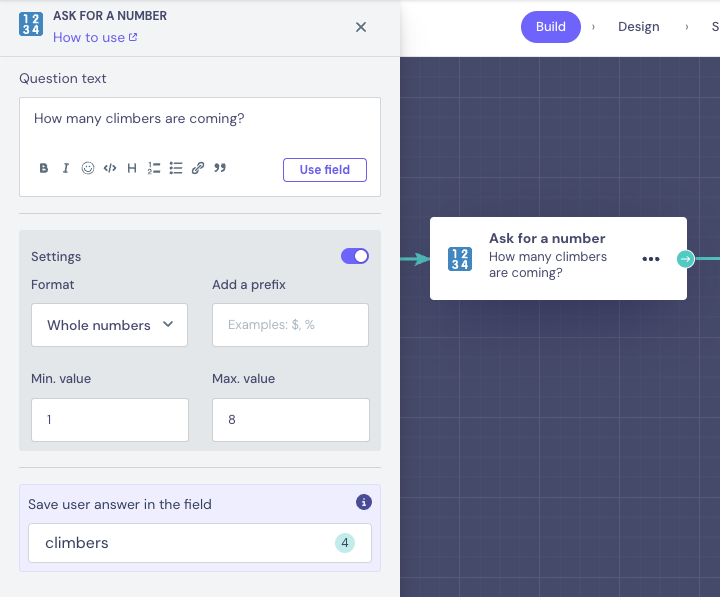The image size is (720, 597).
Task: Click the Use field button
Action: coord(325,170)
